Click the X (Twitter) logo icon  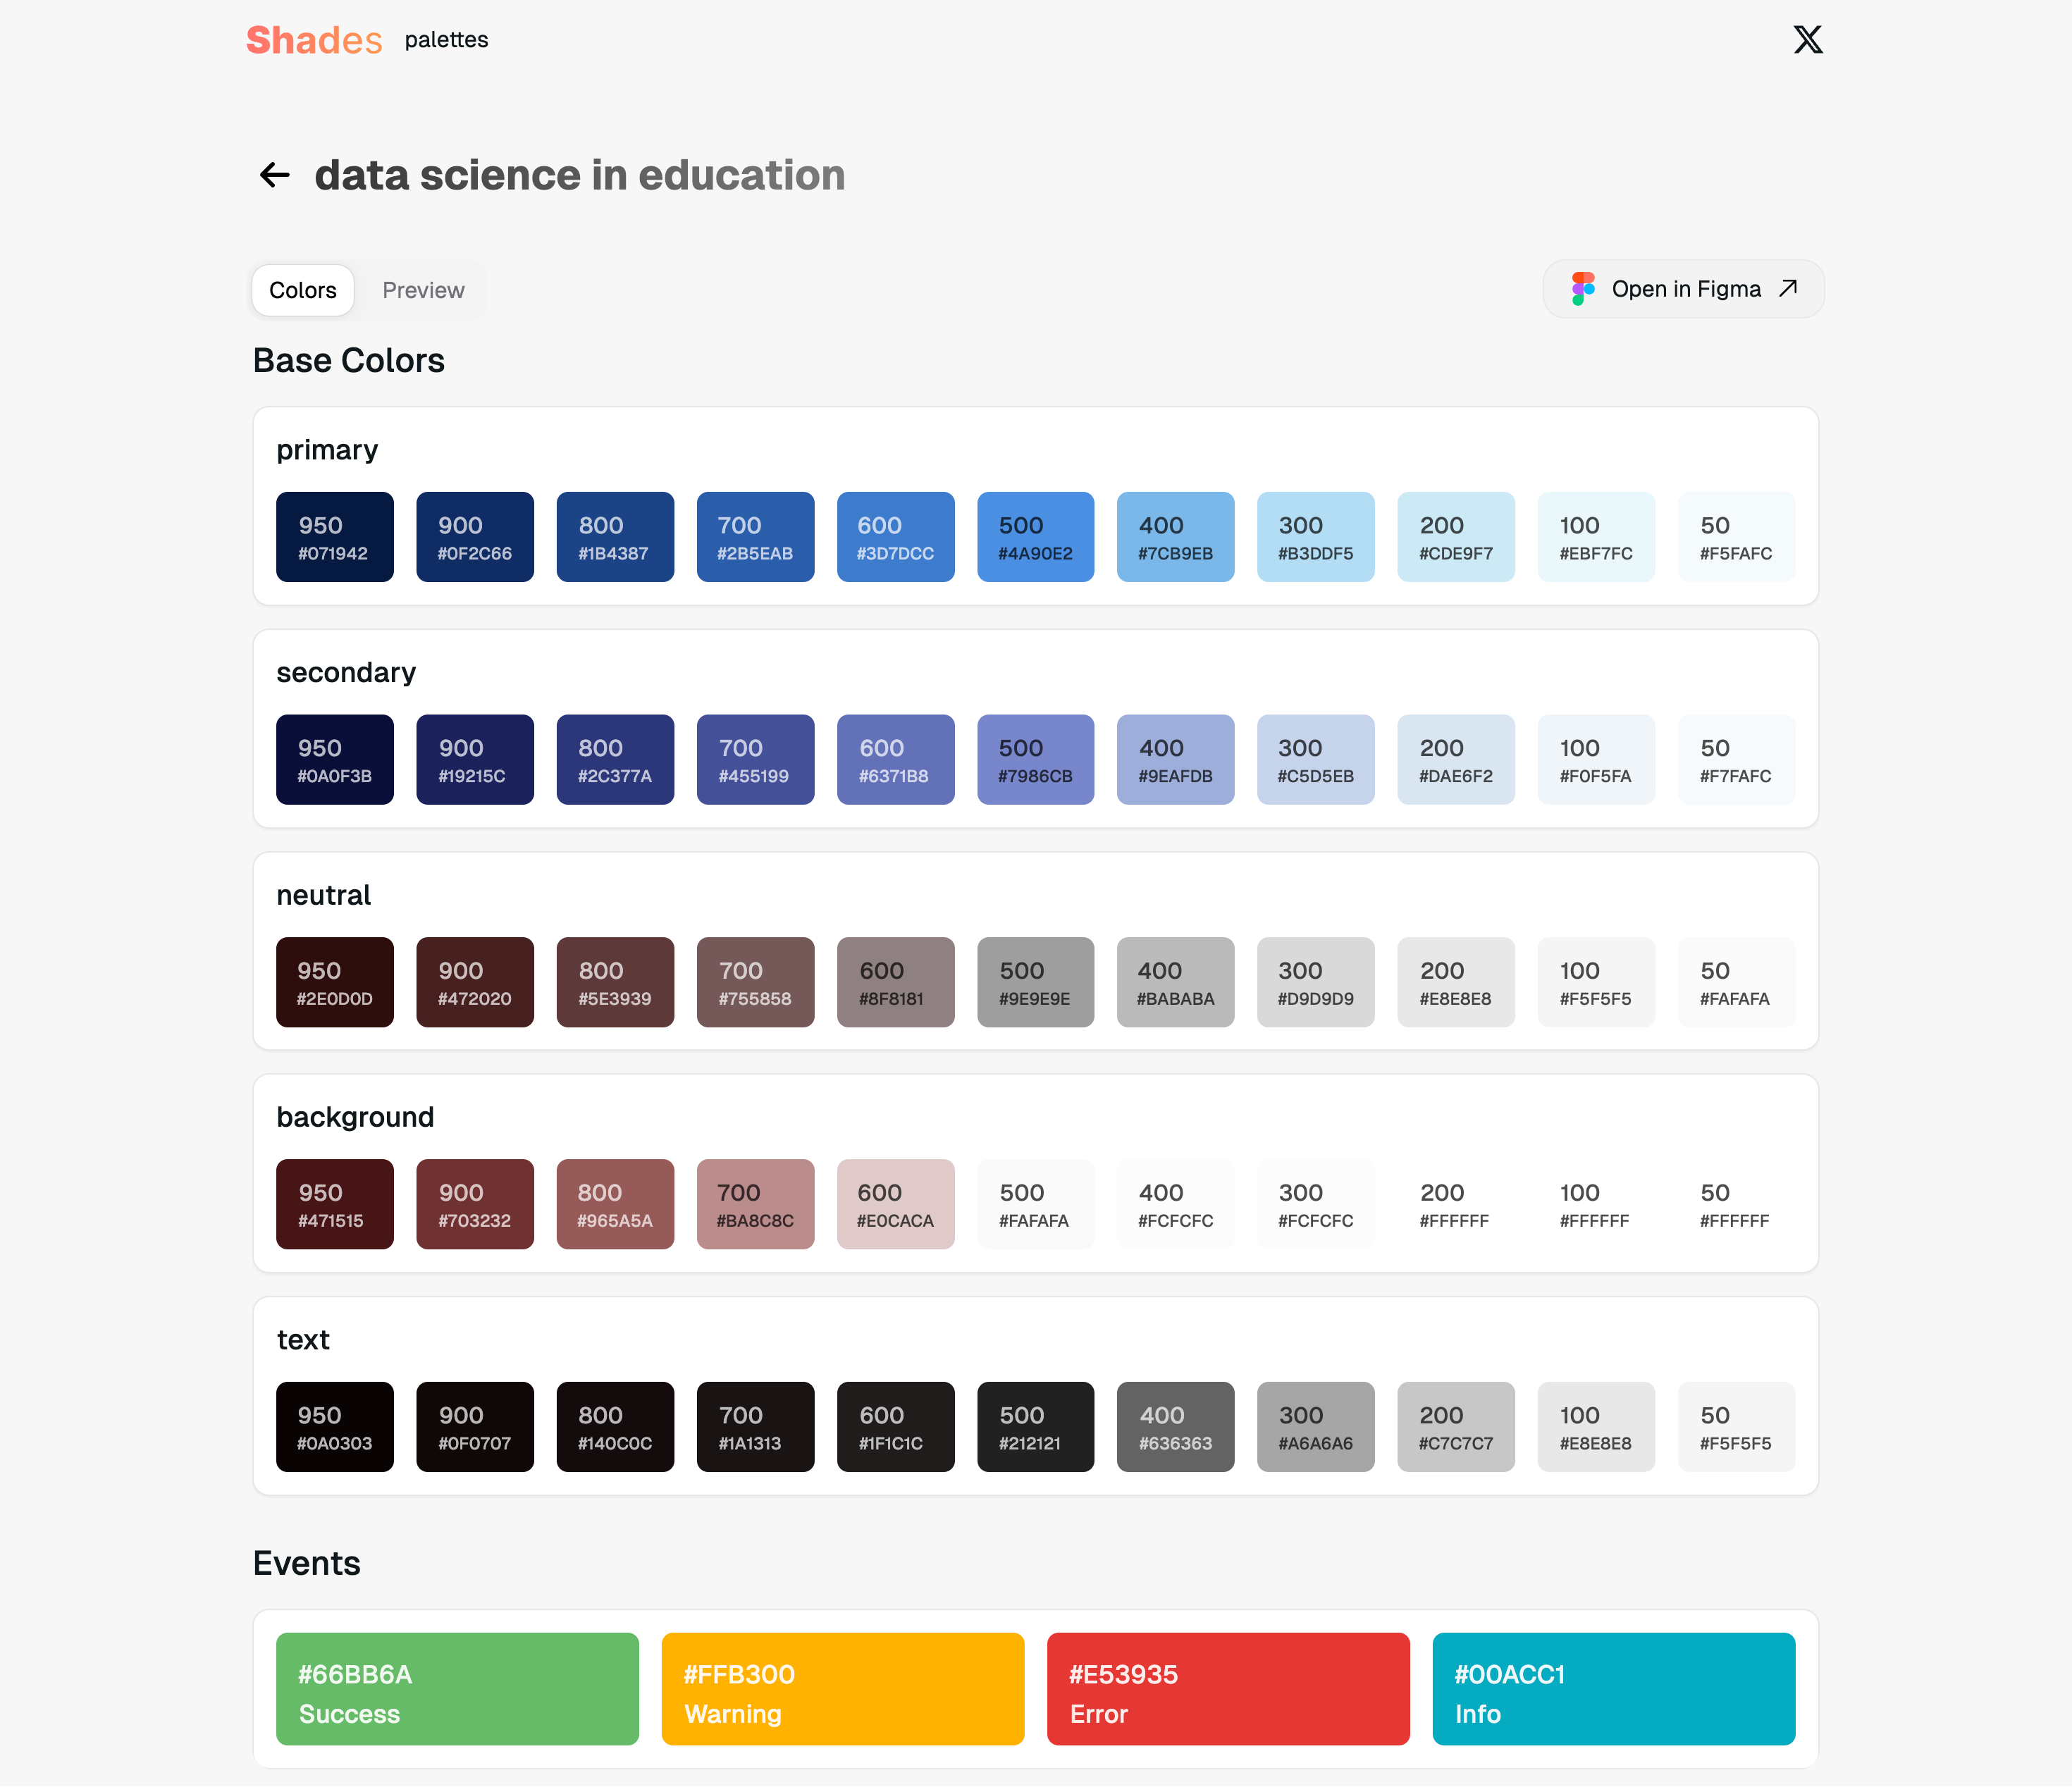click(1807, 40)
